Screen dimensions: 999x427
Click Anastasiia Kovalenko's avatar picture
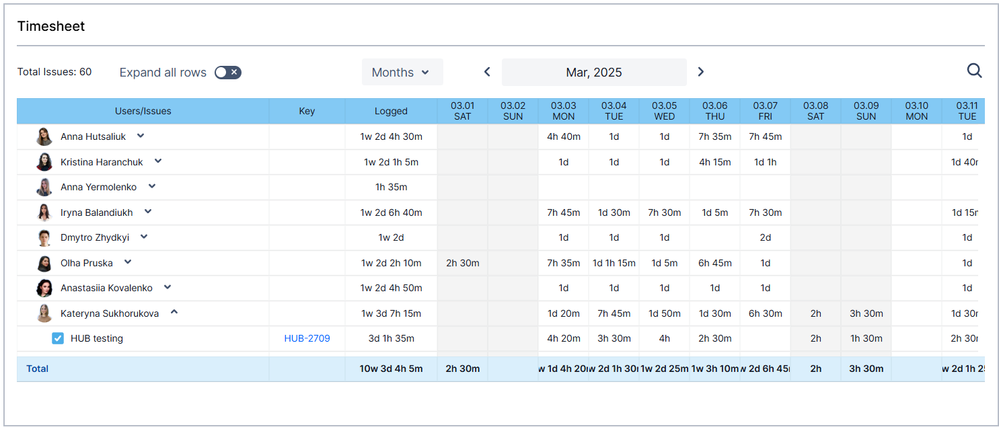pyautogui.click(x=44, y=288)
